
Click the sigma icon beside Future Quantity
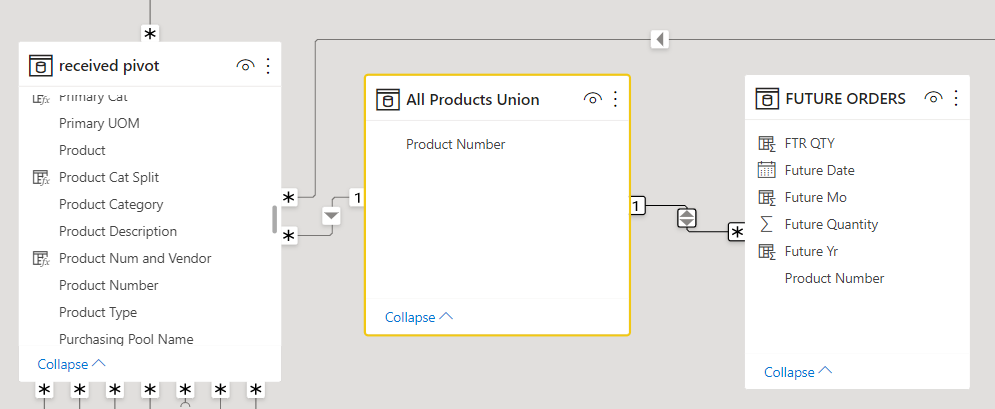[767, 224]
